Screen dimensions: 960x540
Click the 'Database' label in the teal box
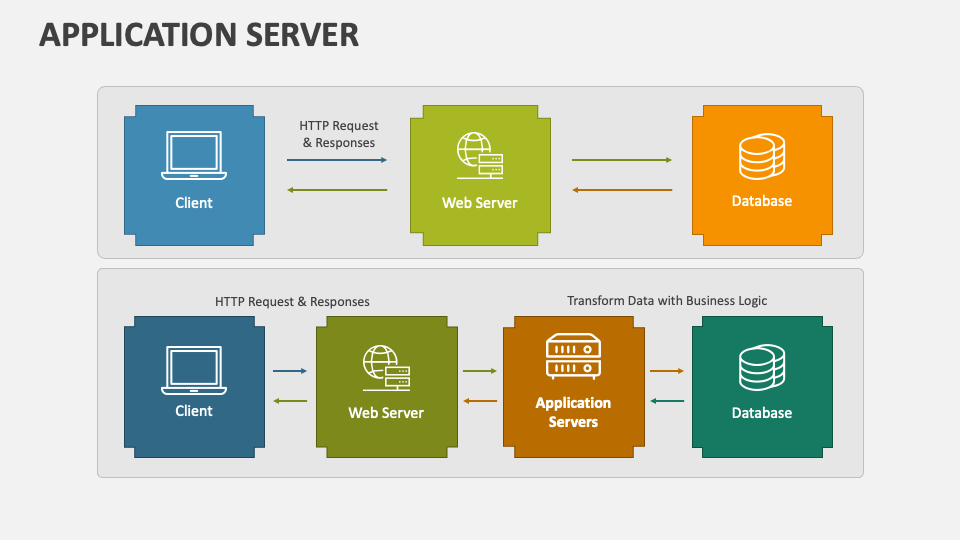click(x=762, y=413)
